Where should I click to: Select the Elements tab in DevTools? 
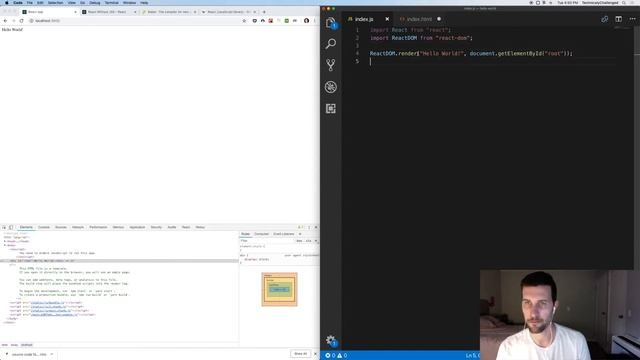[26, 227]
